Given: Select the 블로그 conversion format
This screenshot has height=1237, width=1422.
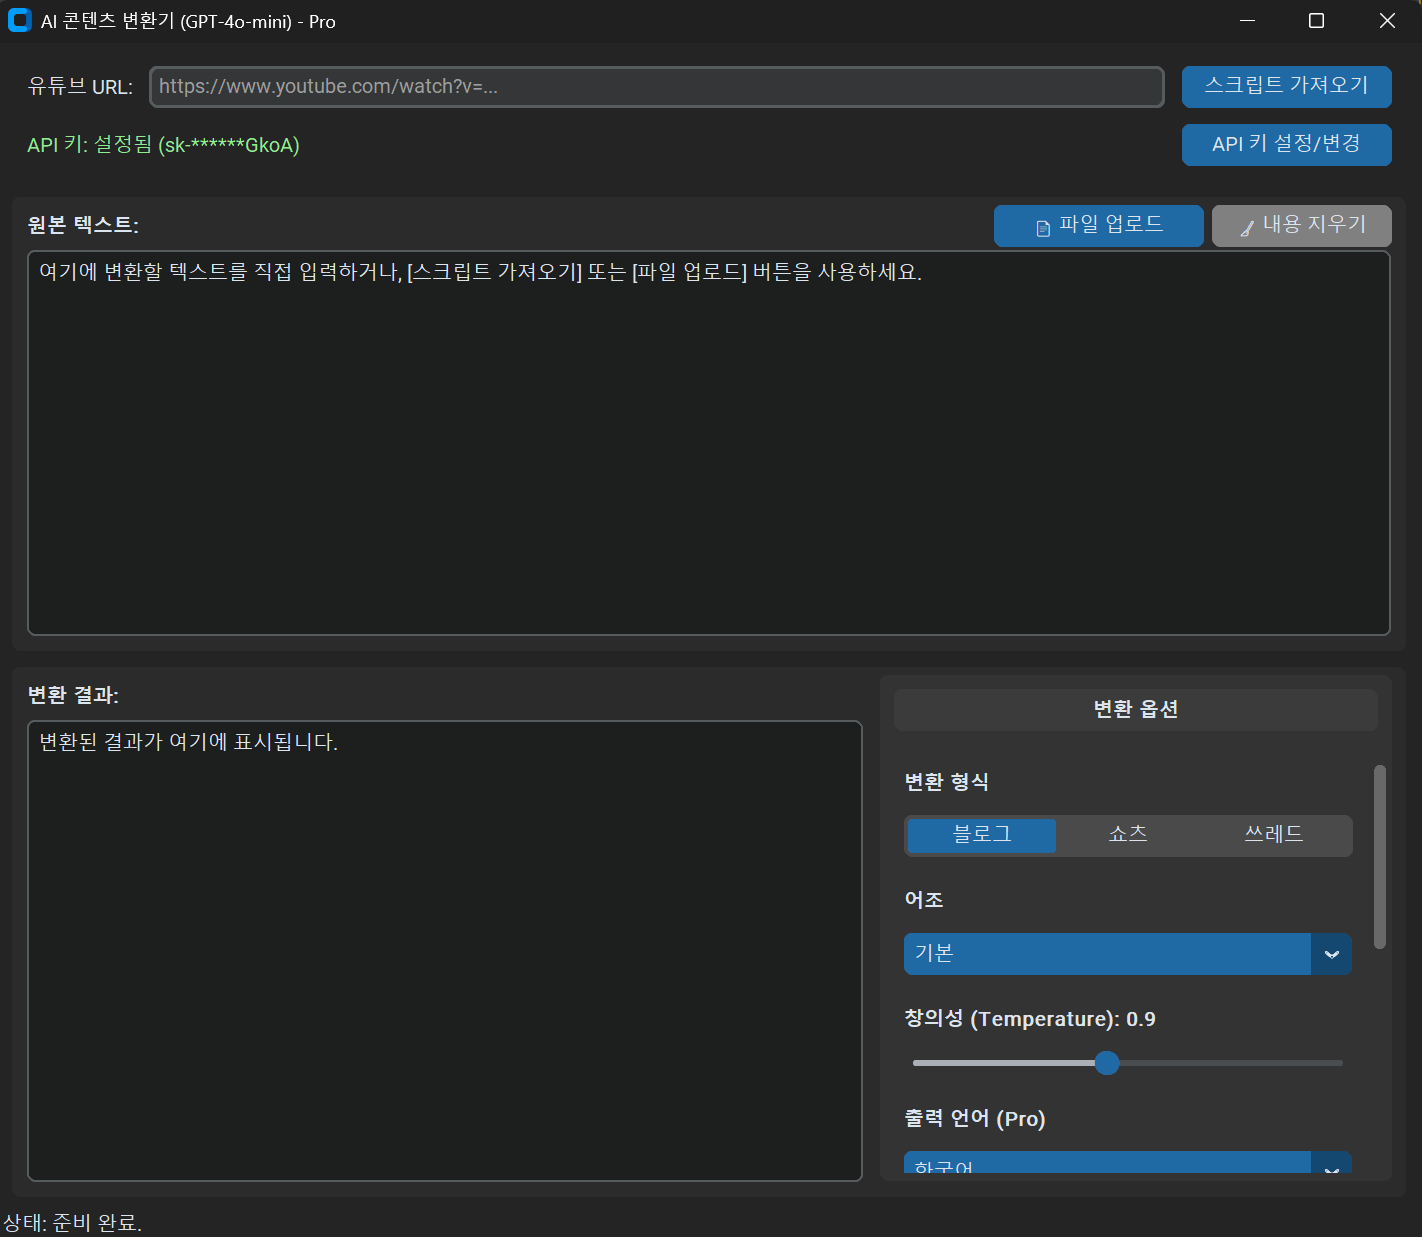Looking at the screenshot, I should [x=981, y=835].
